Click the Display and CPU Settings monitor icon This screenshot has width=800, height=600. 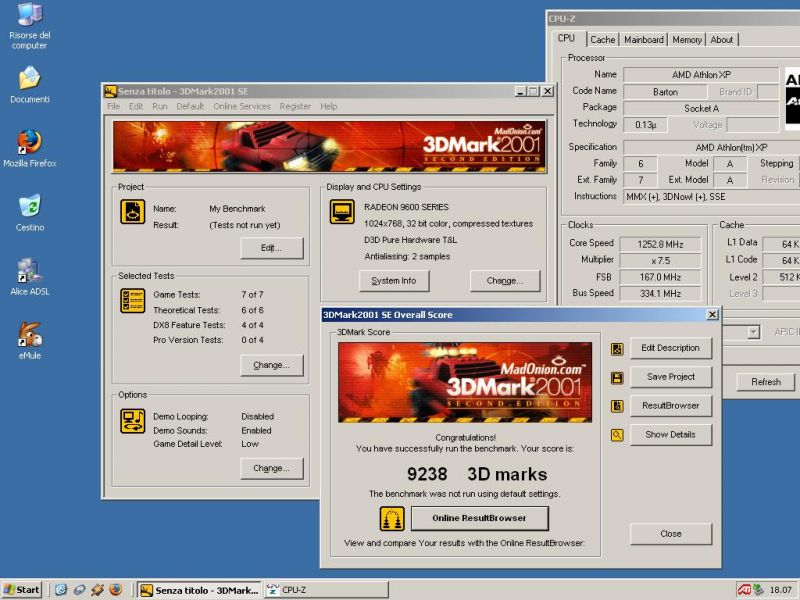click(342, 211)
